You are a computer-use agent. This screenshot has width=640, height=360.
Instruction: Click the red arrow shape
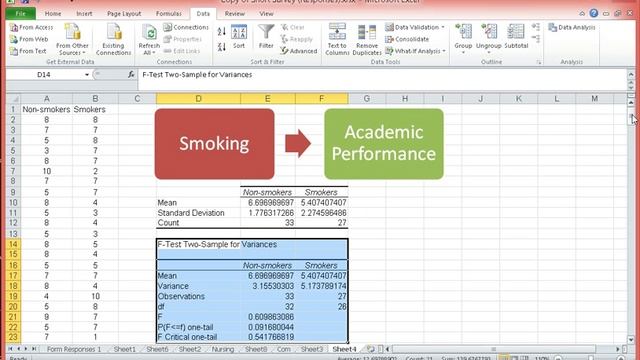(x=298, y=143)
